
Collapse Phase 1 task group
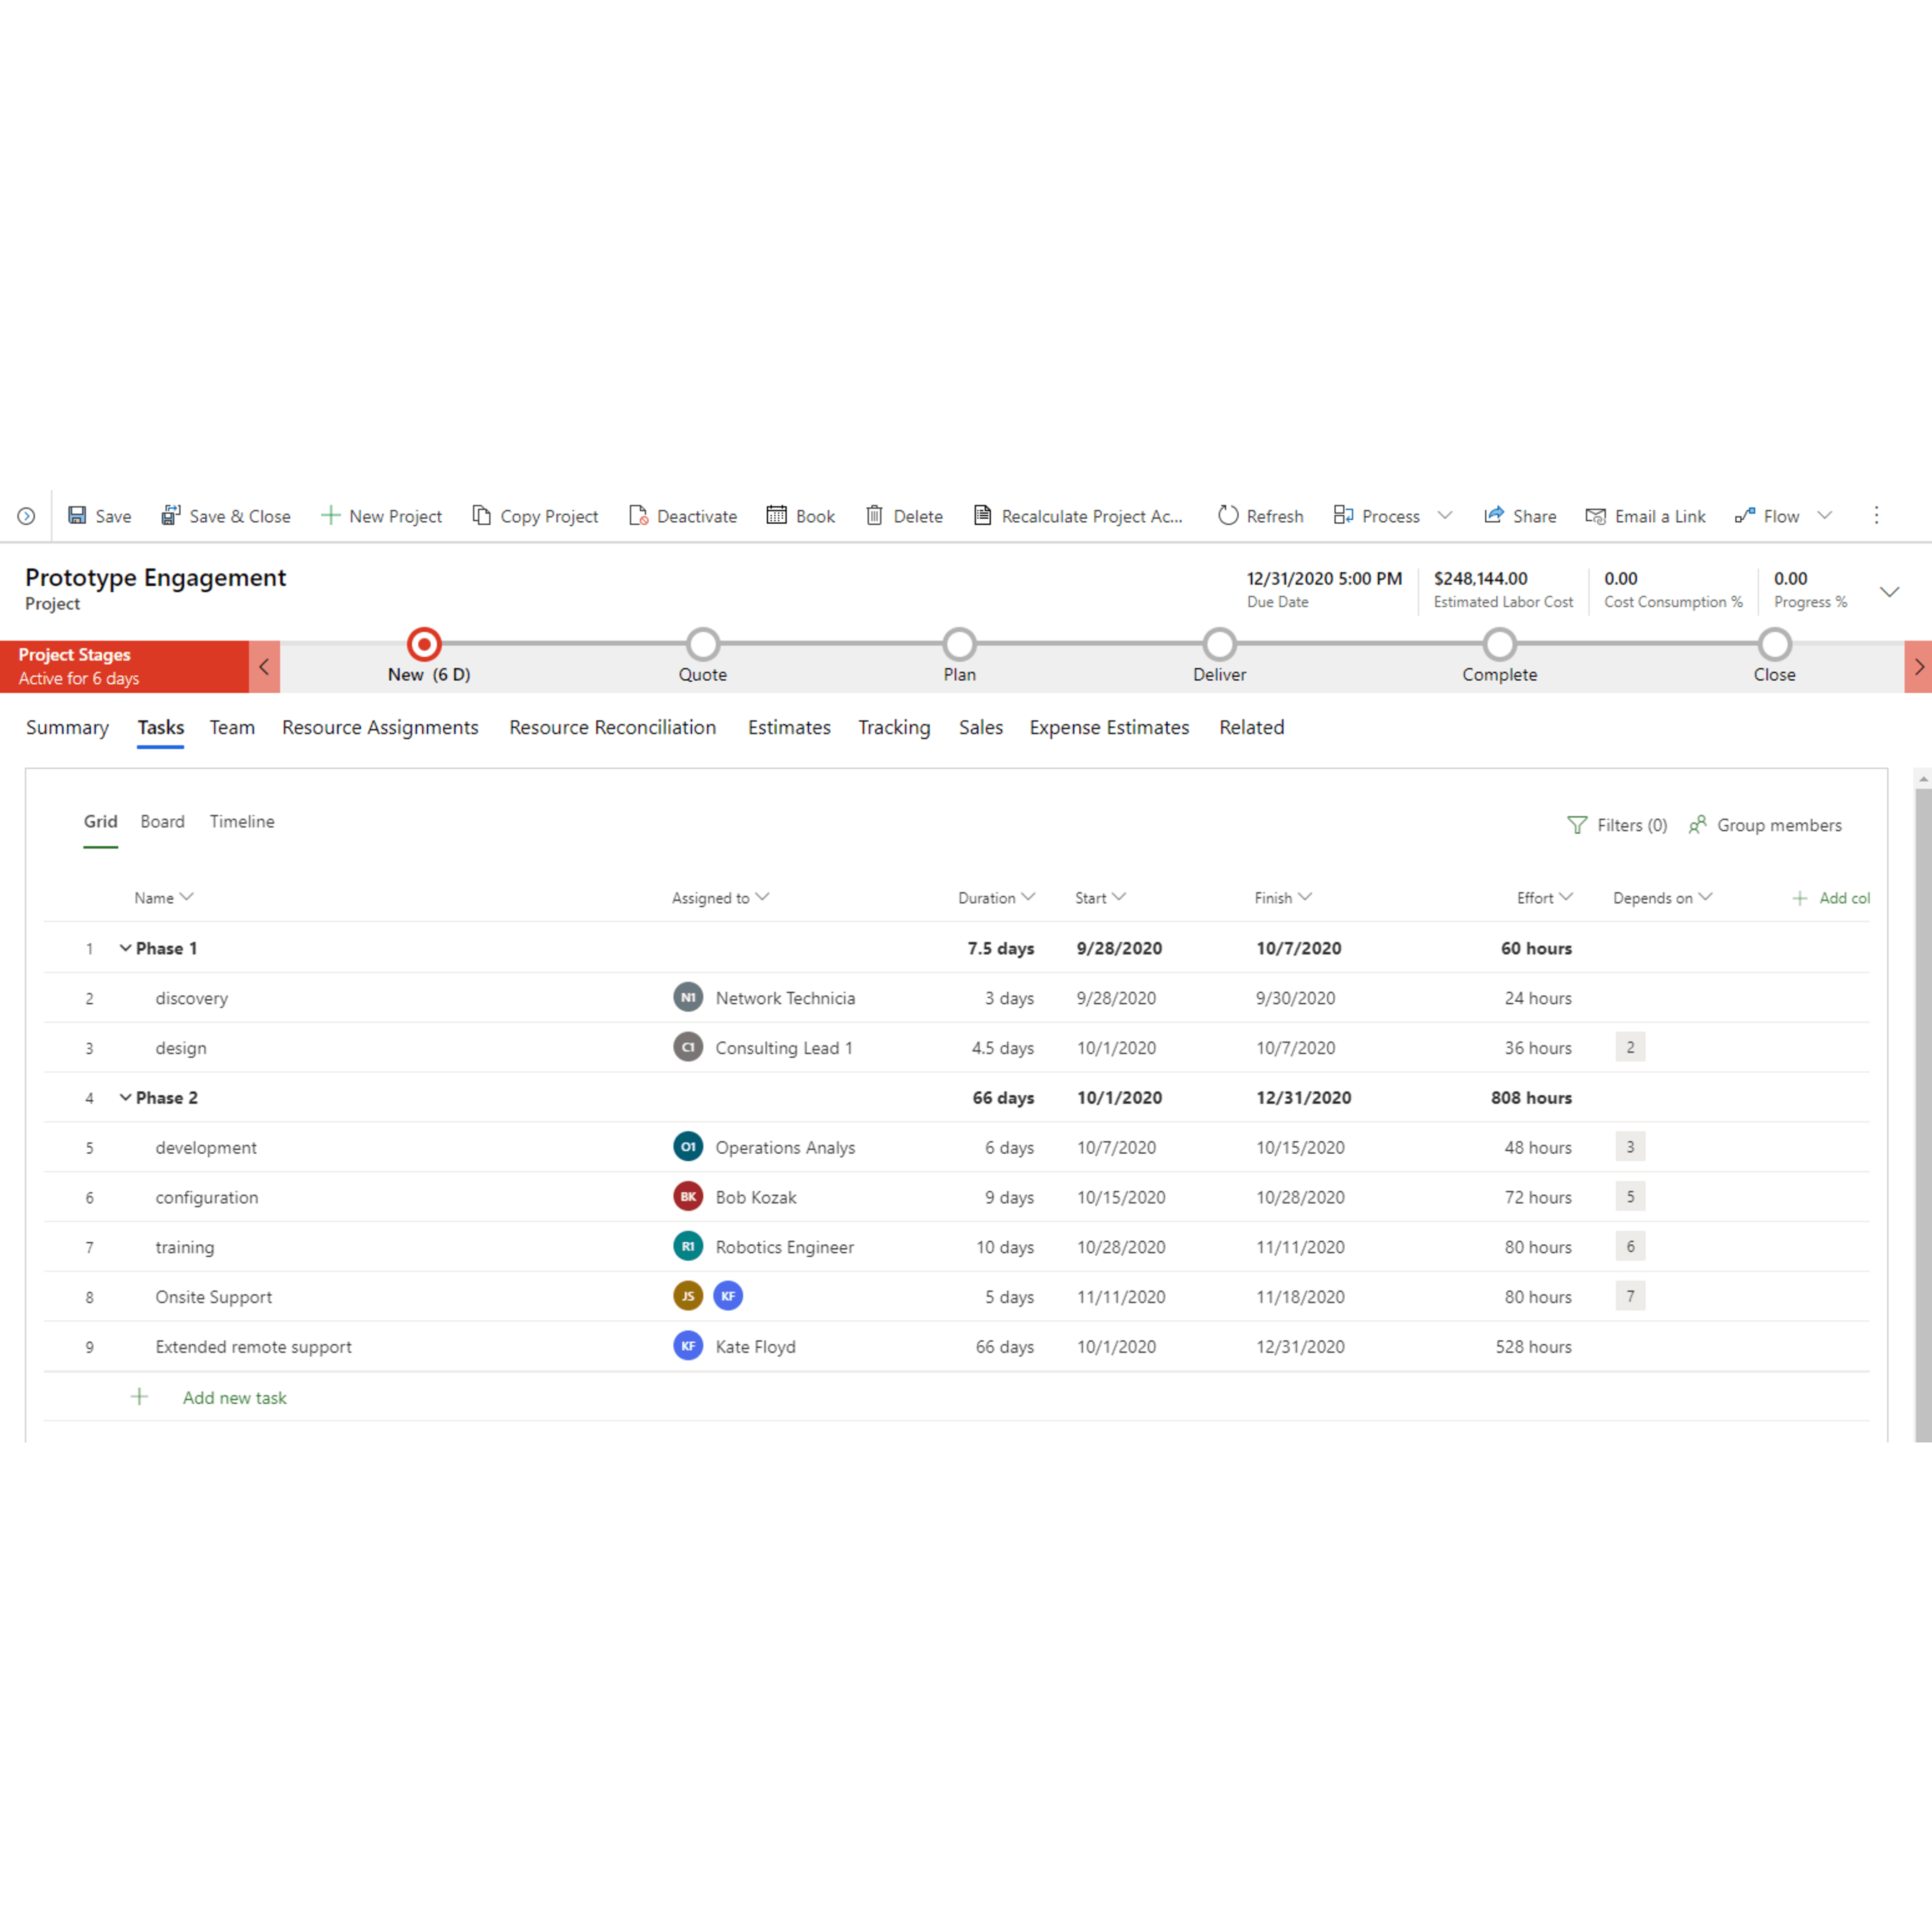point(125,947)
